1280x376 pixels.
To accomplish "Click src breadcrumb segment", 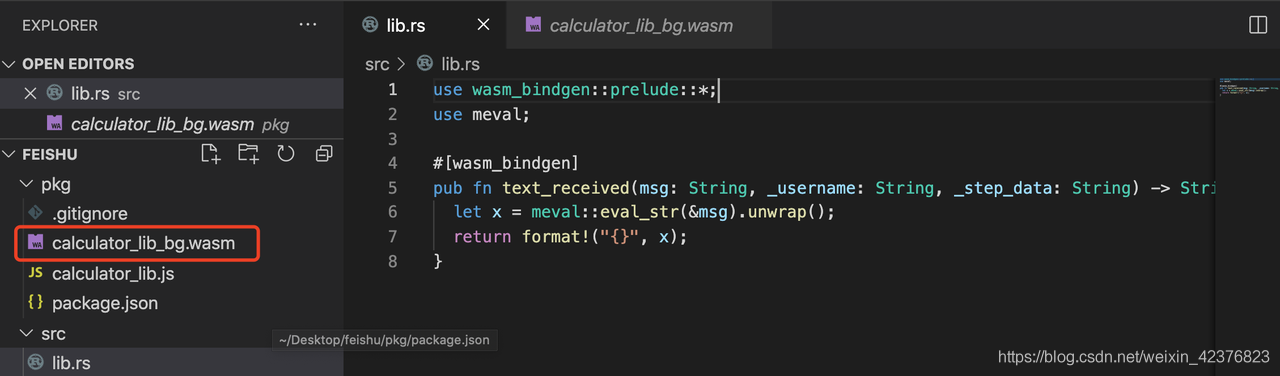I will [377, 64].
